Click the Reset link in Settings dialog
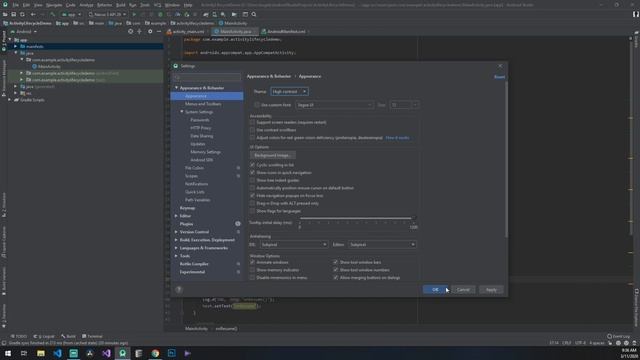 (x=499, y=77)
